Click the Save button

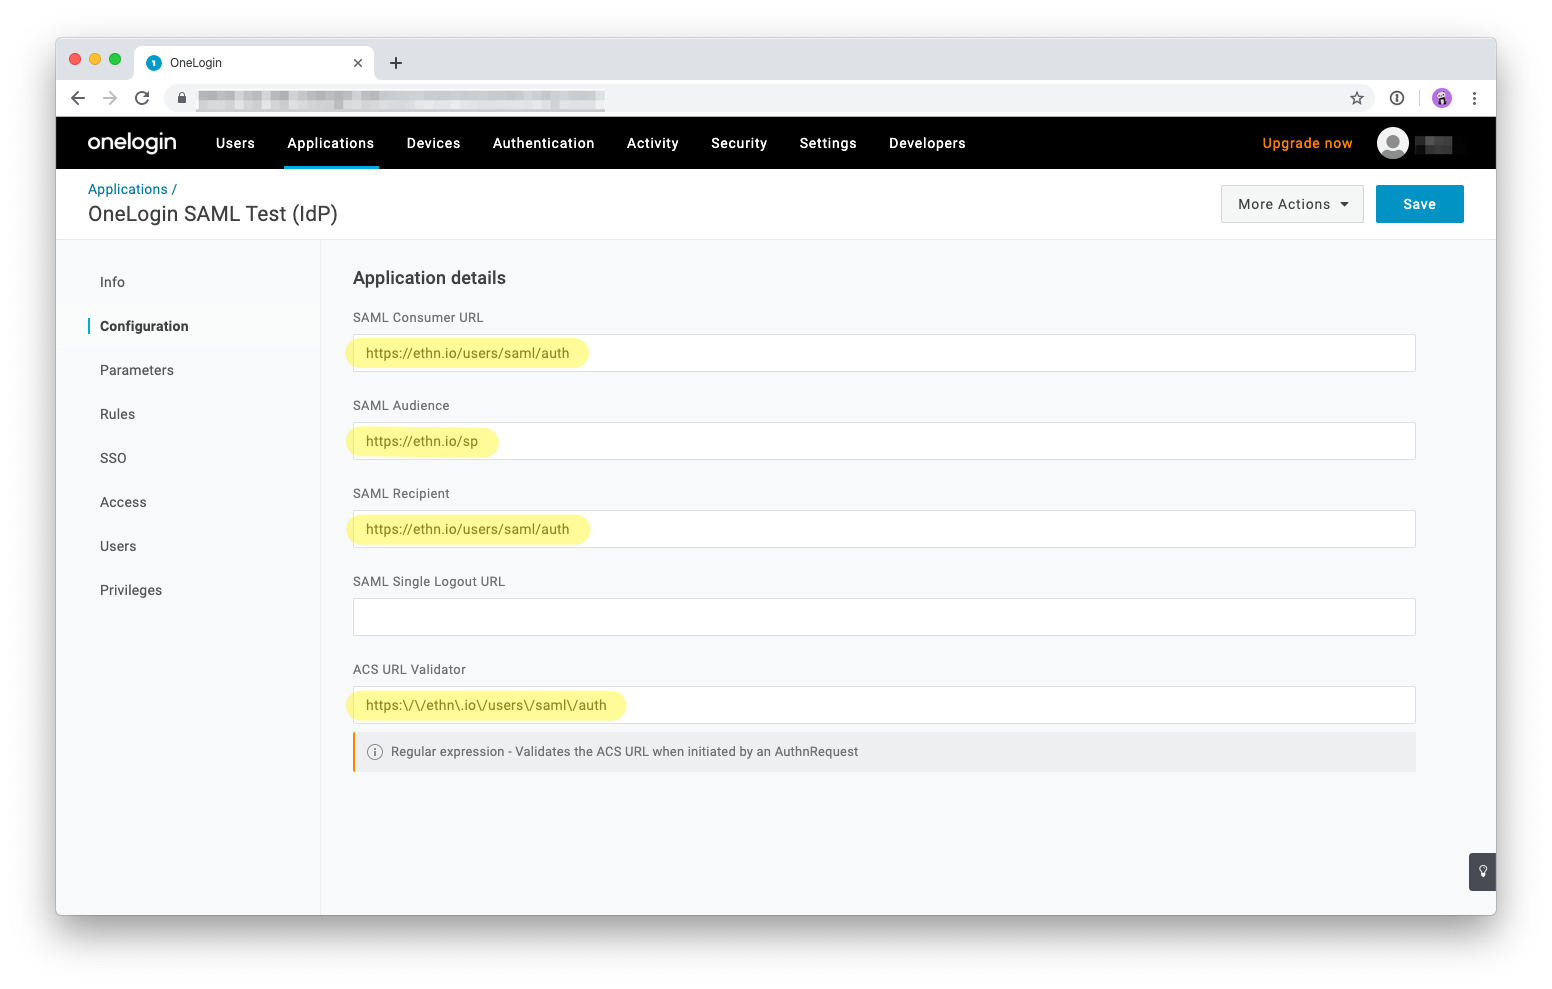click(x=1419, y=204)
